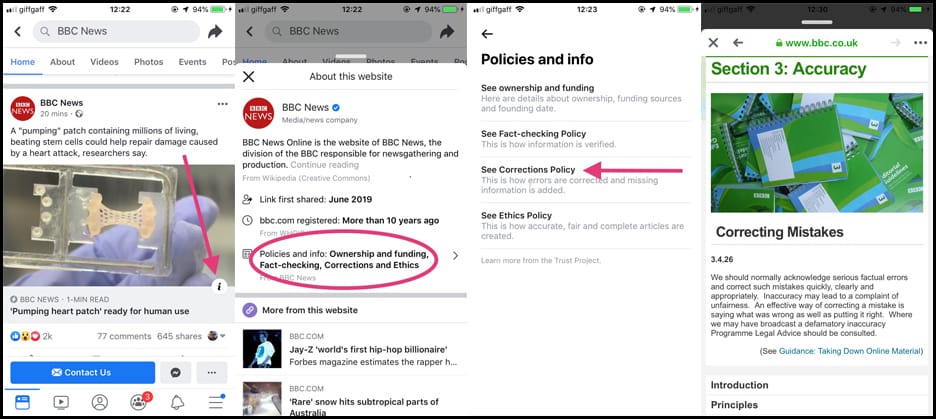This screenshot has height=419, width=936.
Task: Close the bbc.co.uk in-app browser with X
Action: [x=713, y=42]
